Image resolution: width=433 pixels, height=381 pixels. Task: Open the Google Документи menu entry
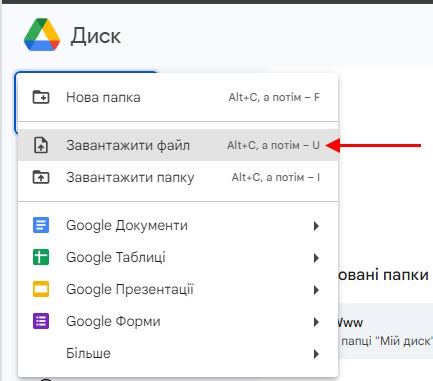click(x=178, y=225)
